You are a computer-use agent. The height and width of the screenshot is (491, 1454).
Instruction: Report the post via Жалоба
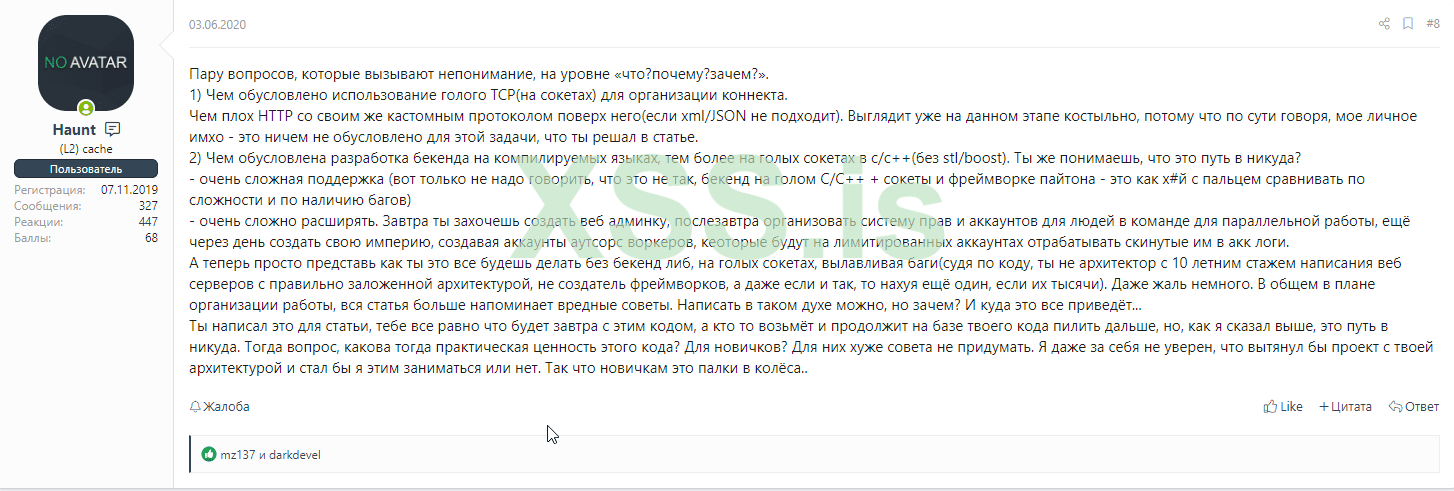click(220, 407)
